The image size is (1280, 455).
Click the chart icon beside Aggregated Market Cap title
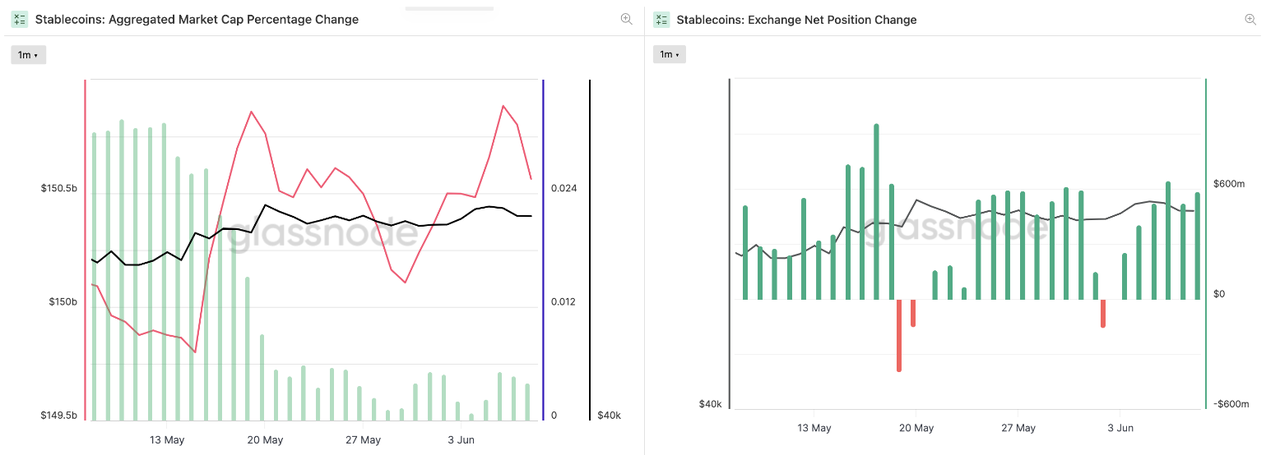20,19
